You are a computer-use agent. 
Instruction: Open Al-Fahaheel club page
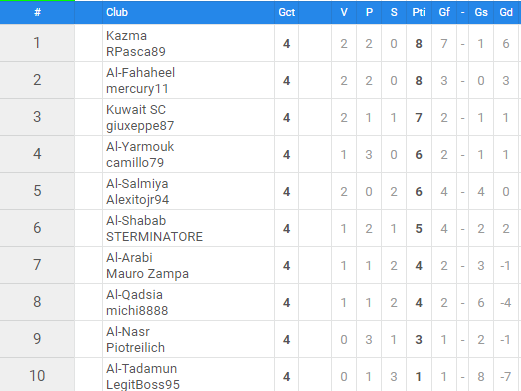(140, 73)
